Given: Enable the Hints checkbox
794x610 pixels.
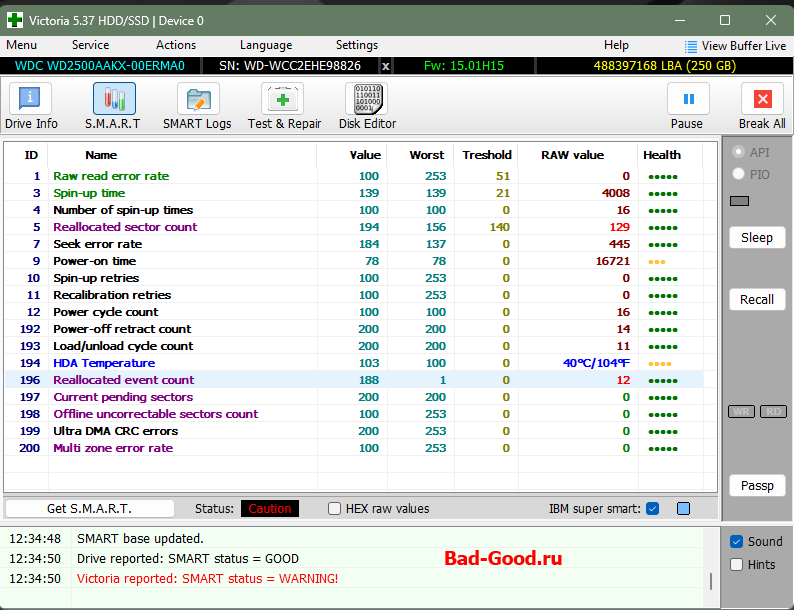Looking at the screenshot, I should pos(737,564).
